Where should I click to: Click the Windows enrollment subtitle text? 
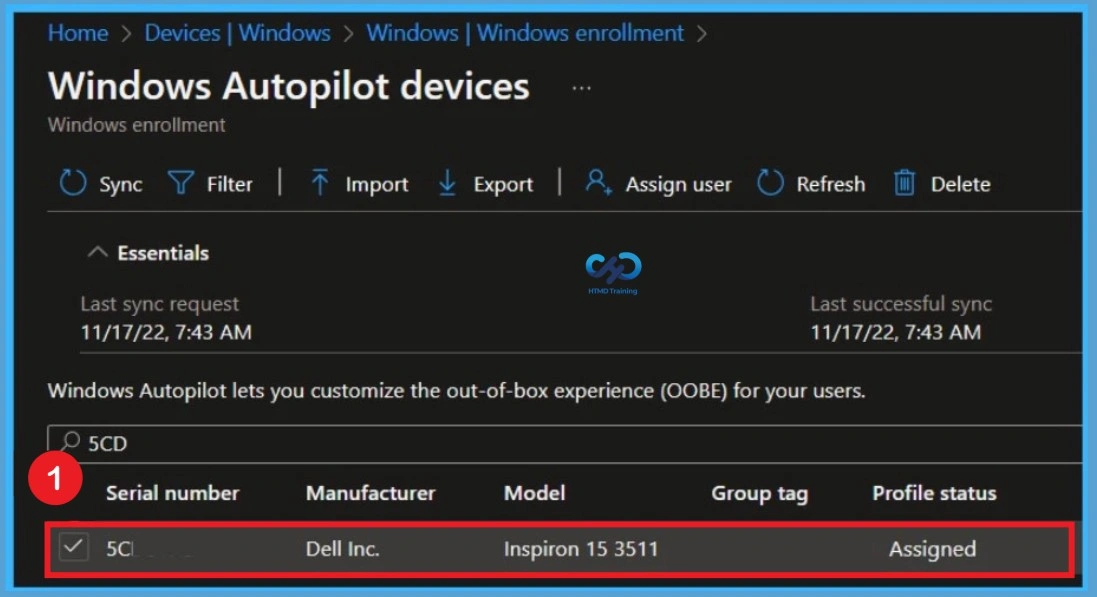coord(136,125)
